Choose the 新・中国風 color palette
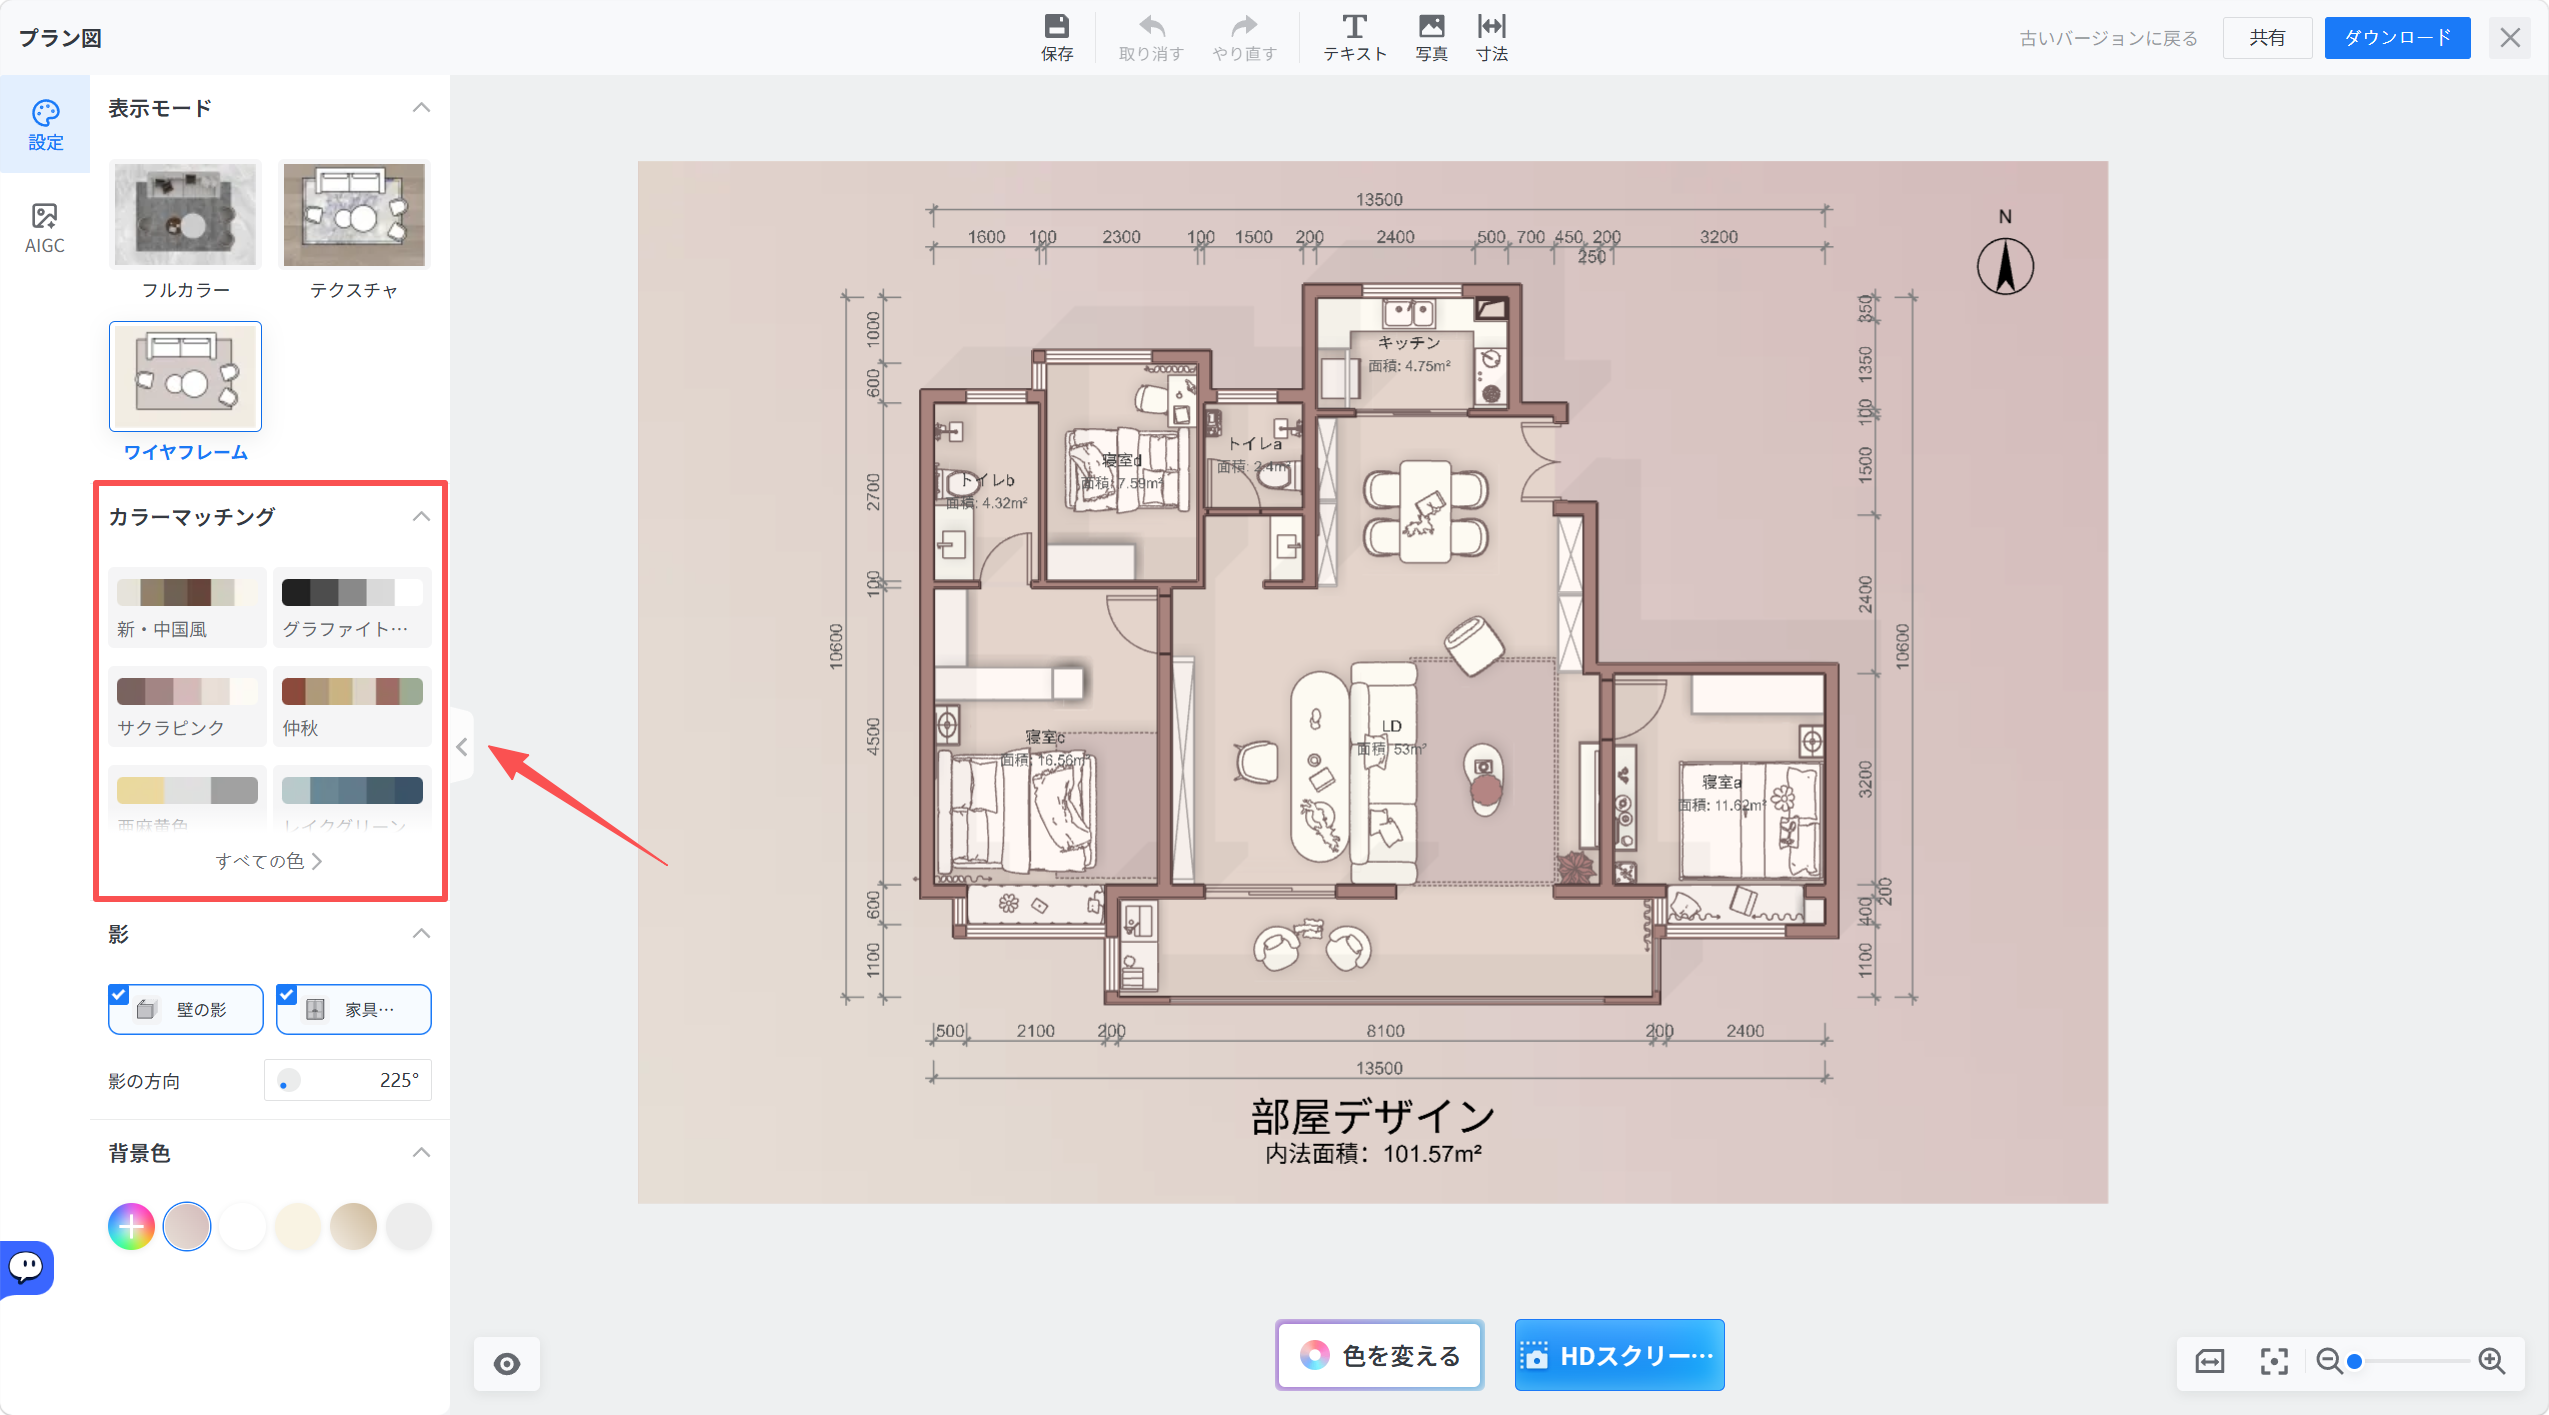Viewport: 2549px width, 1415px height. (187, 607)
